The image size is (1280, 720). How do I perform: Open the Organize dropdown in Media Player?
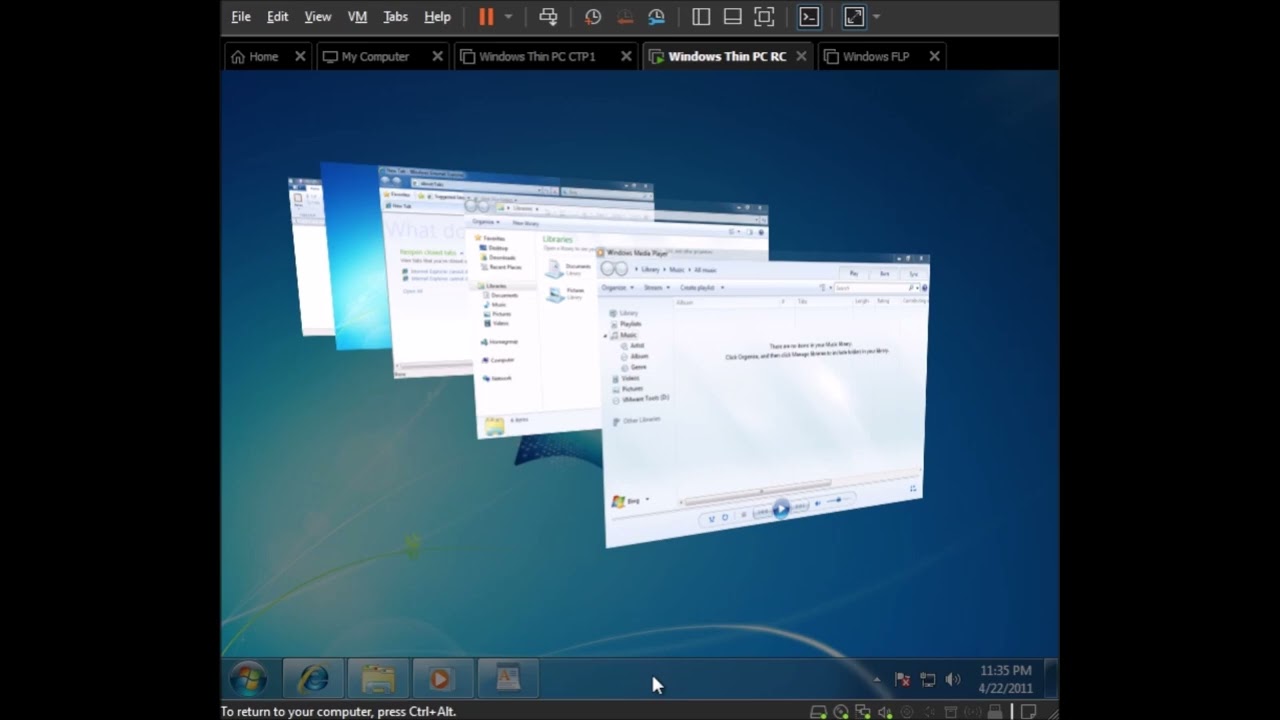(616, 288)
